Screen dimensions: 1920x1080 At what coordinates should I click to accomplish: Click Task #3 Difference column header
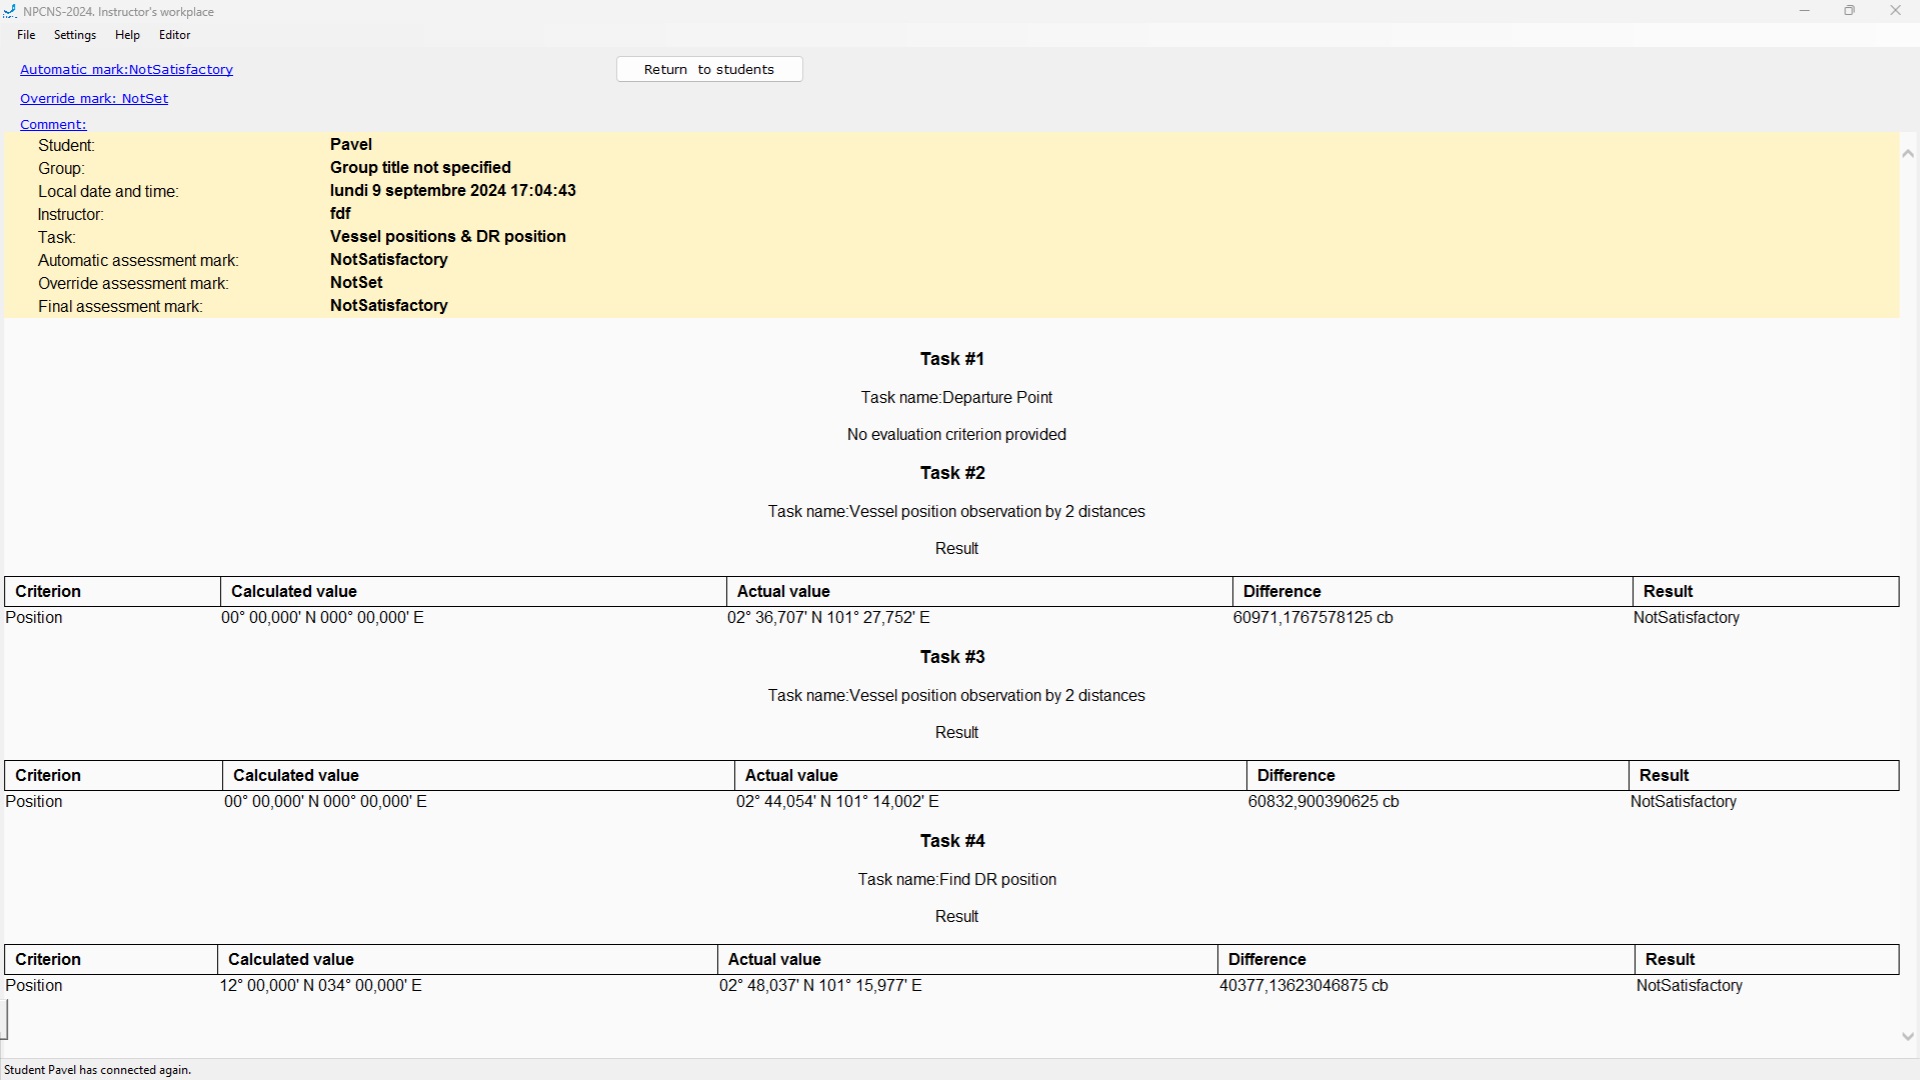pos(1296,776)
